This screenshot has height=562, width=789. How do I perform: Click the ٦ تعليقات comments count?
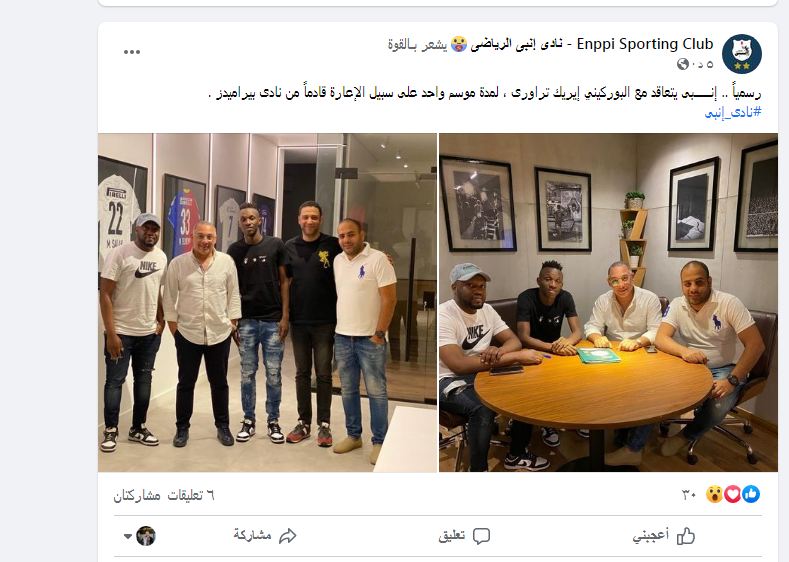191,496
